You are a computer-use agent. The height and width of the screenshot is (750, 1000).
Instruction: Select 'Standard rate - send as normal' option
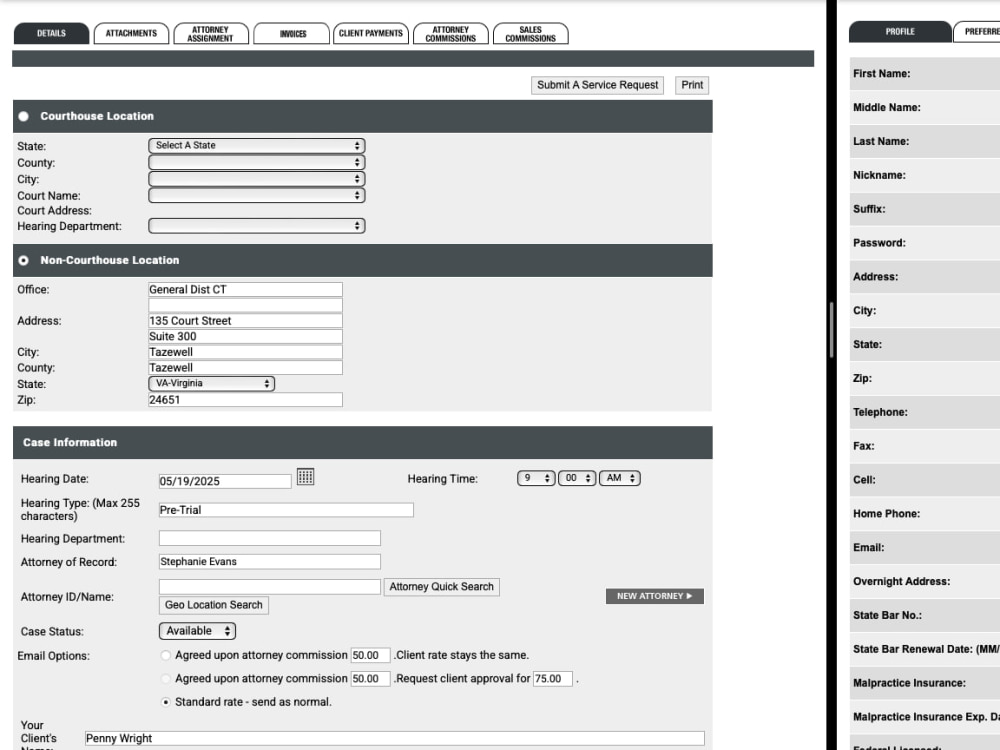click(x=166, y=702)
